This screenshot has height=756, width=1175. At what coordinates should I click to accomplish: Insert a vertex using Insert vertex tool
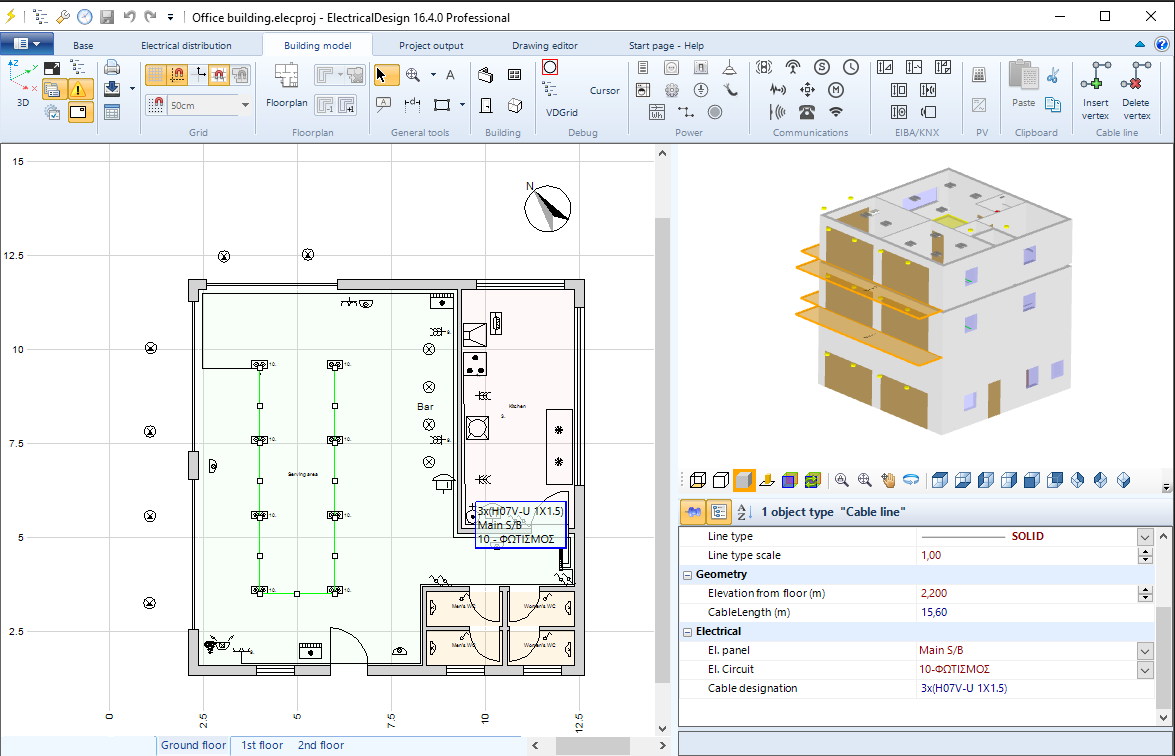(x=1096, y=85)
